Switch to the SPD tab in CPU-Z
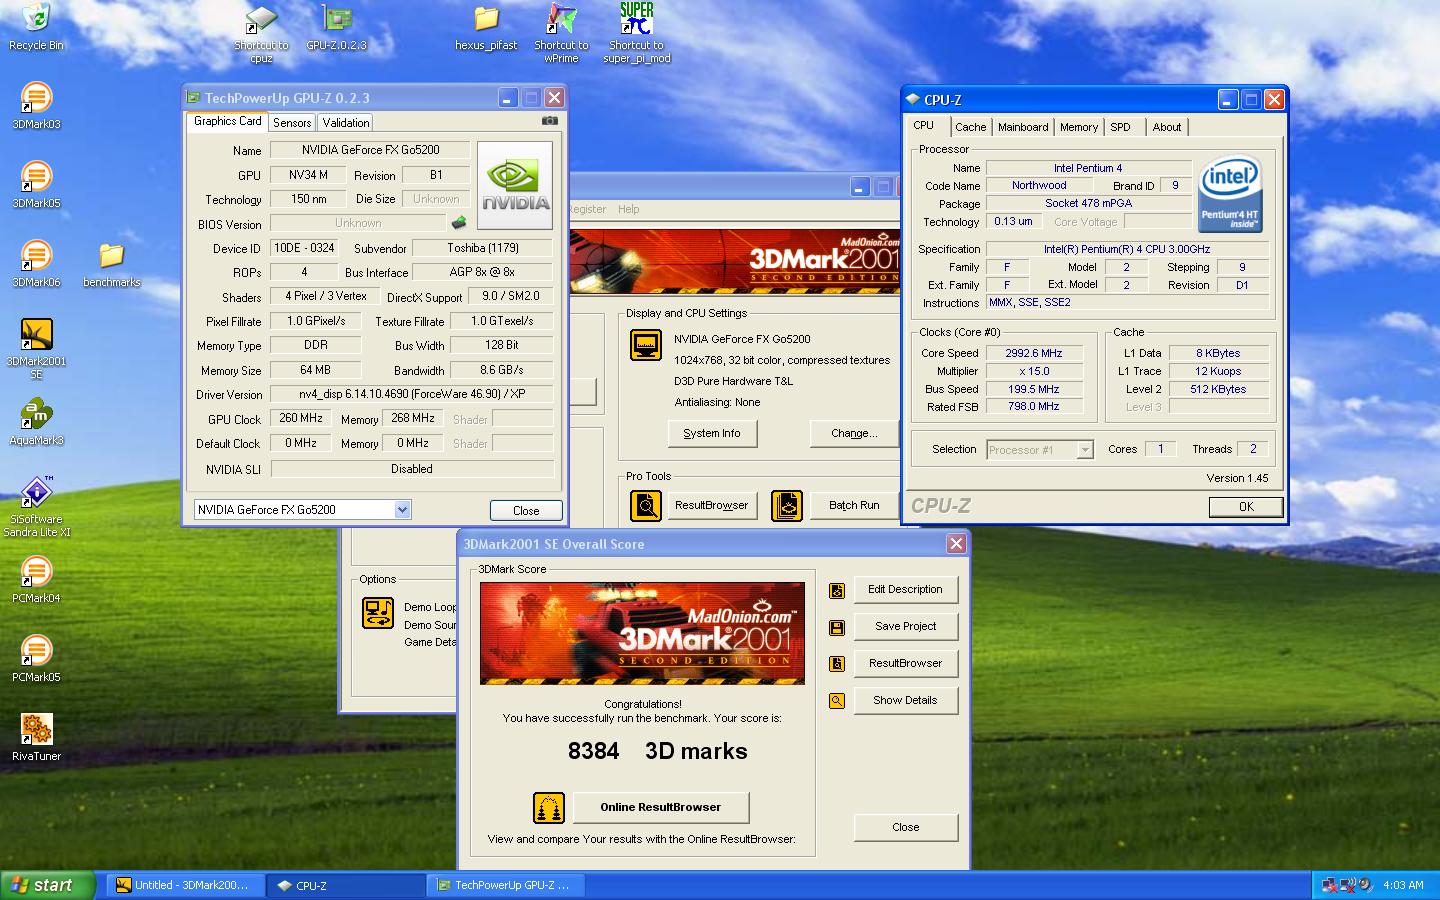Image resolution: width=1440 pixels, height=900 pixels. pos(1121,127)
